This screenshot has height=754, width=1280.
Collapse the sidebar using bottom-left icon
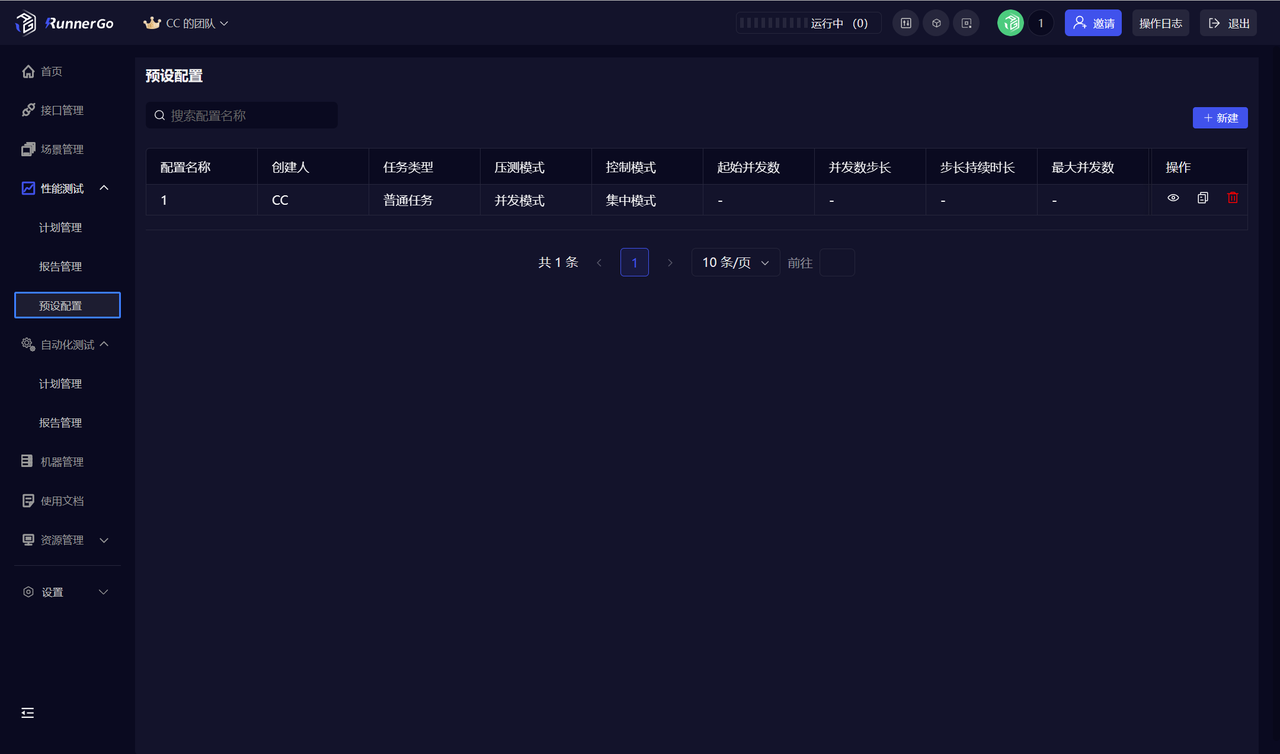(x=27, y=713)
